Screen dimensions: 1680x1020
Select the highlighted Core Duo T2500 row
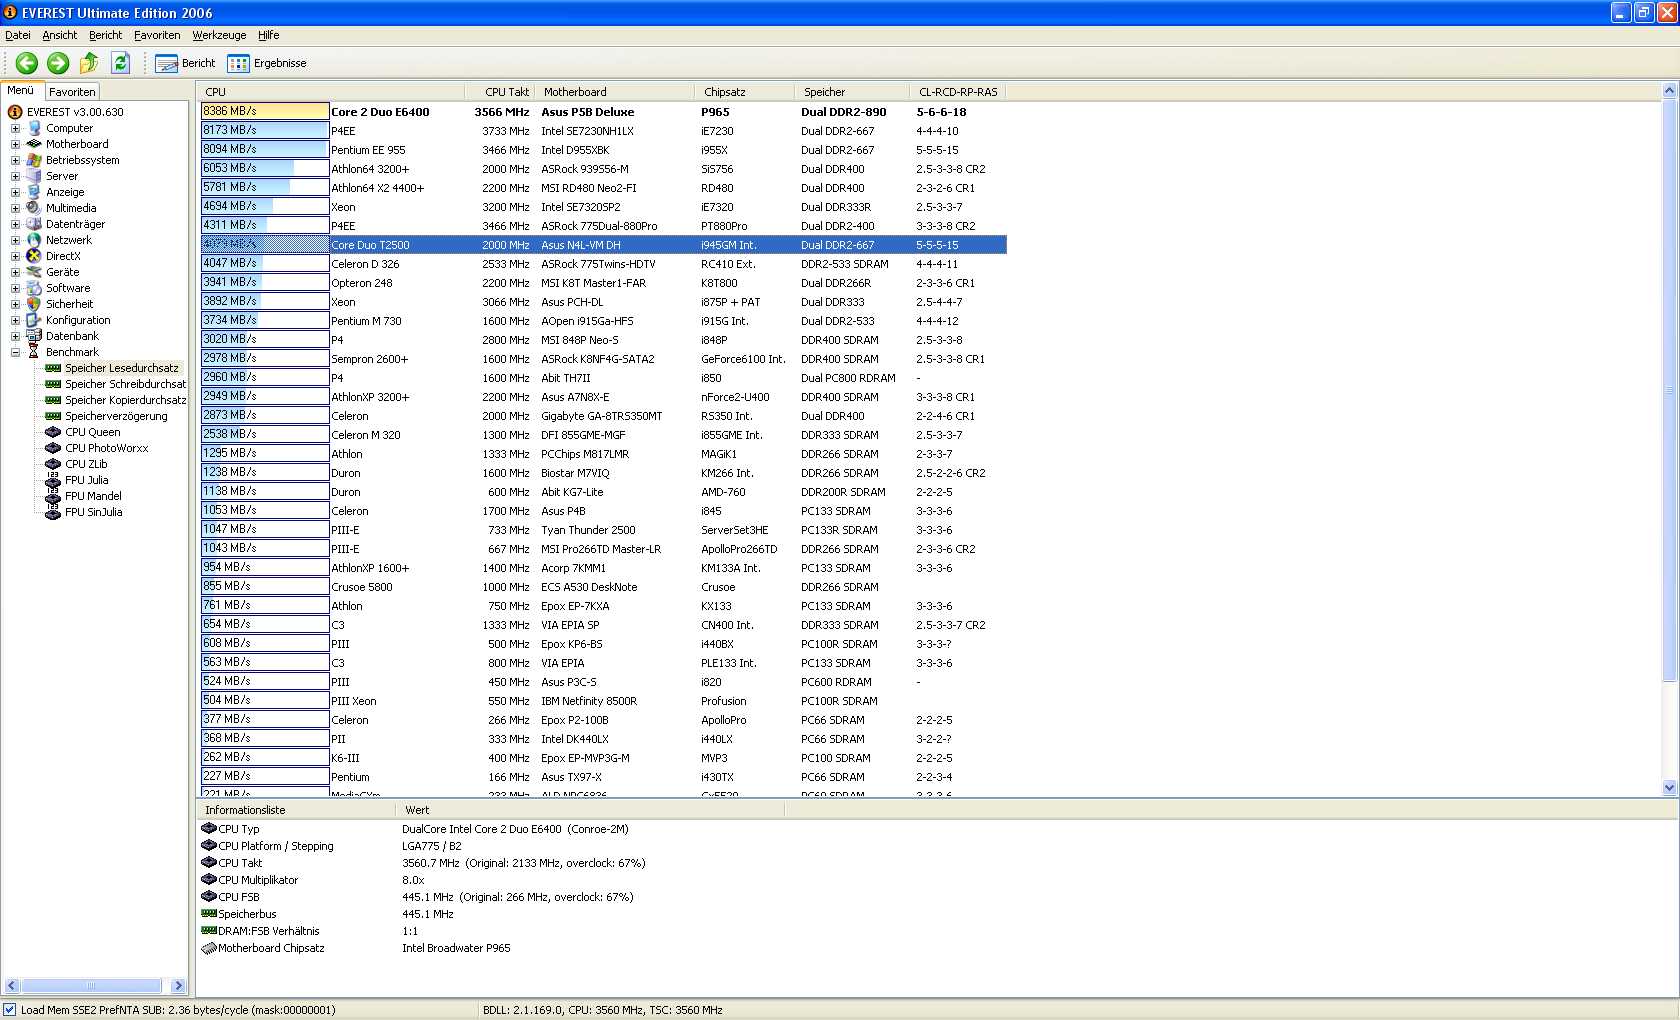[x=604, y=245]
